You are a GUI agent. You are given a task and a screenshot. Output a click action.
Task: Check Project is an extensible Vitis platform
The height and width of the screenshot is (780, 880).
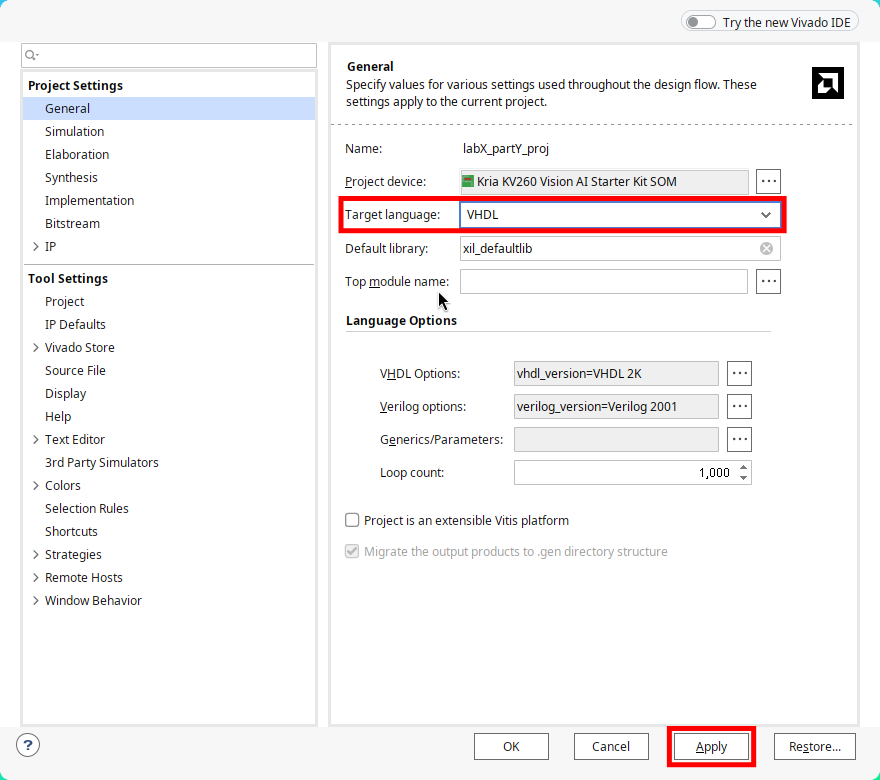(352, 520)
